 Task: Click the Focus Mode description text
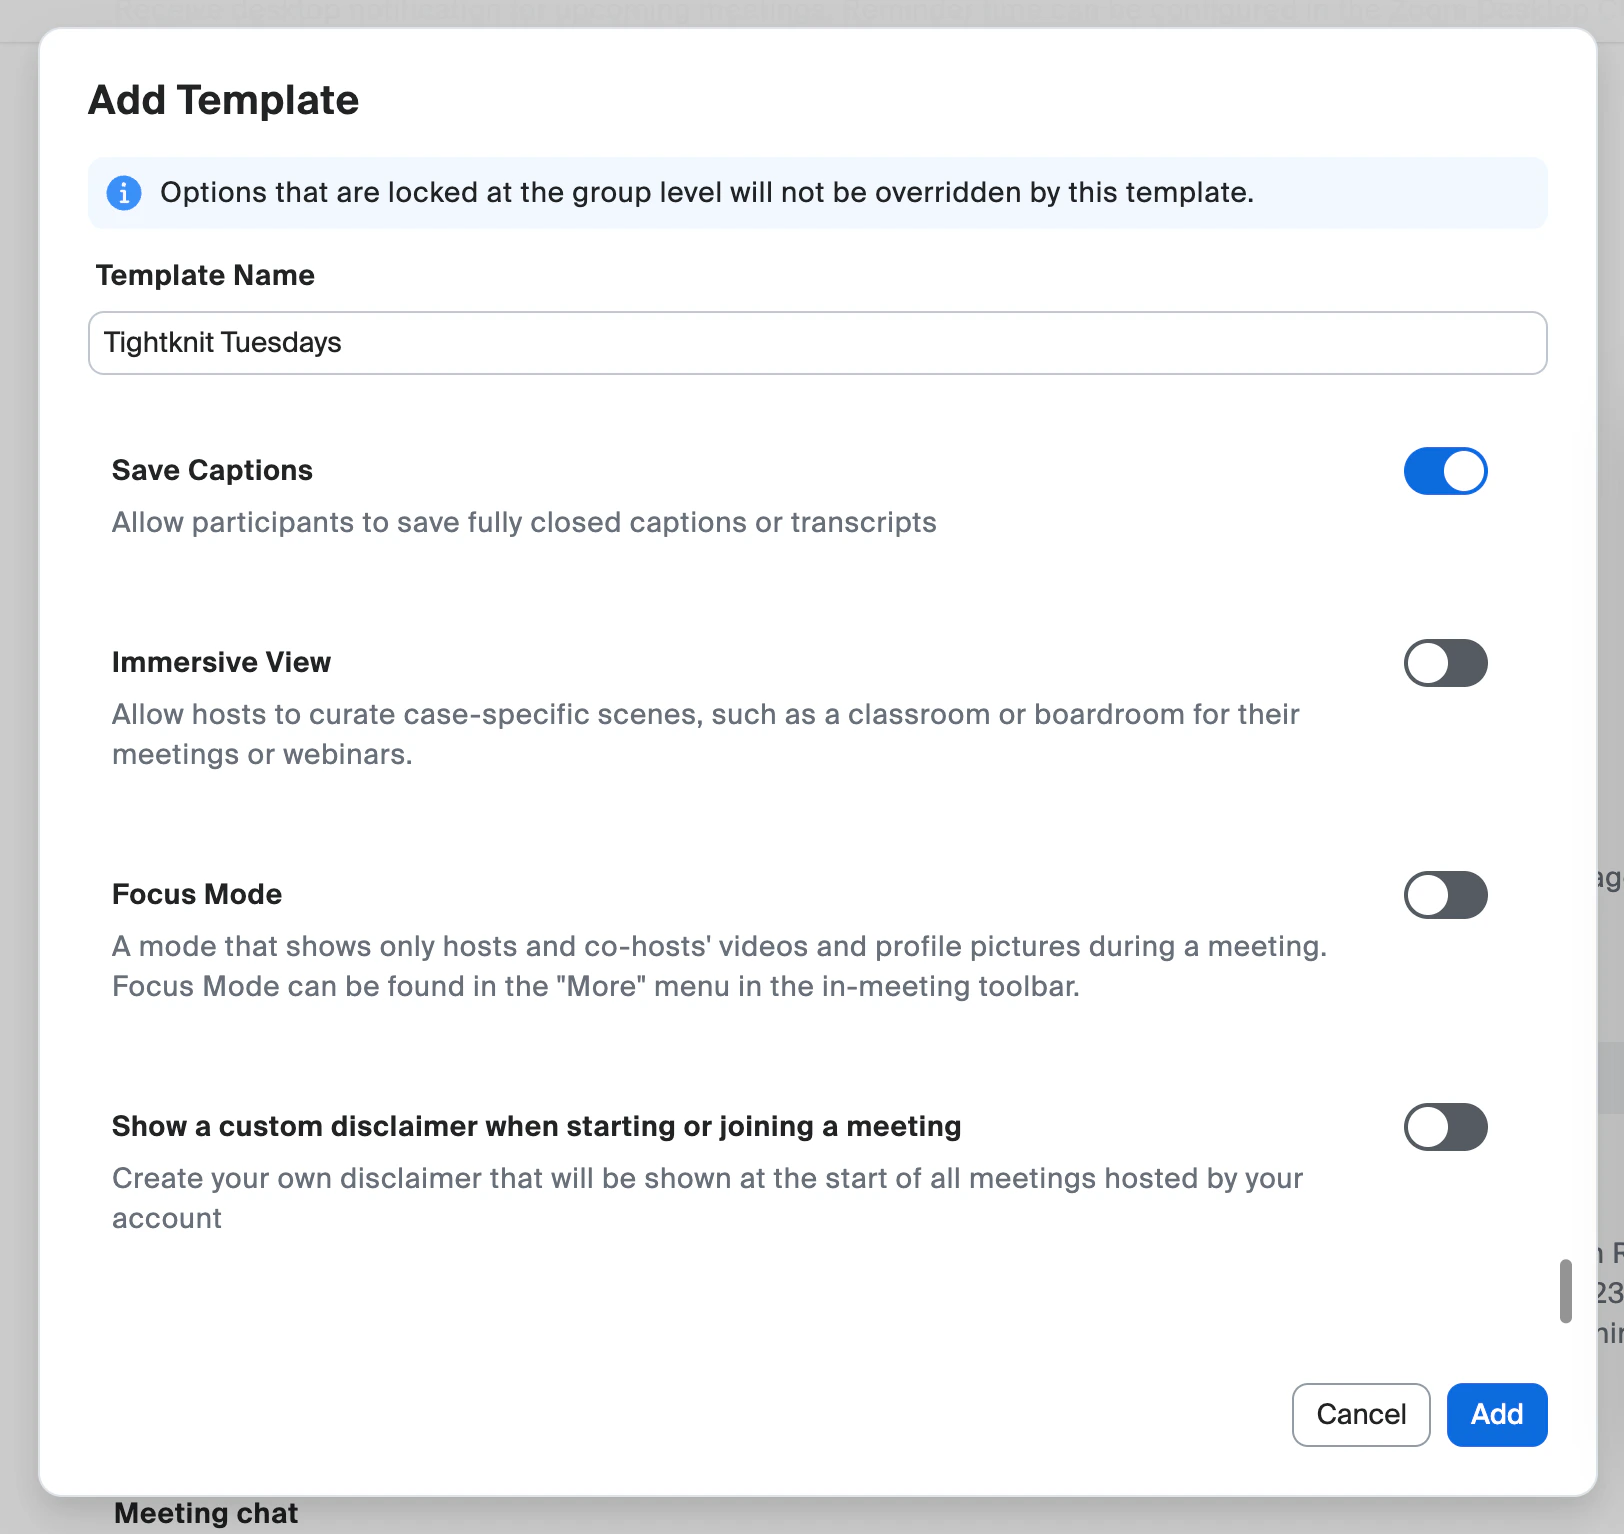tap(718, 966)
